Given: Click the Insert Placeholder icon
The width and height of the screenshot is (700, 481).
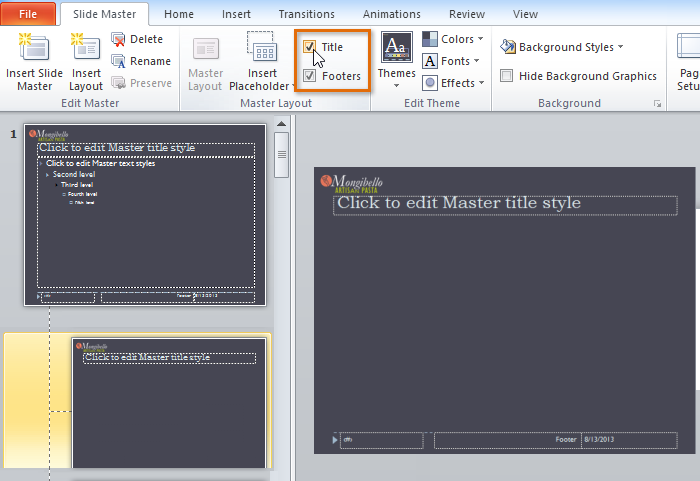Looking at the screenshot, I should click(262, 47).
